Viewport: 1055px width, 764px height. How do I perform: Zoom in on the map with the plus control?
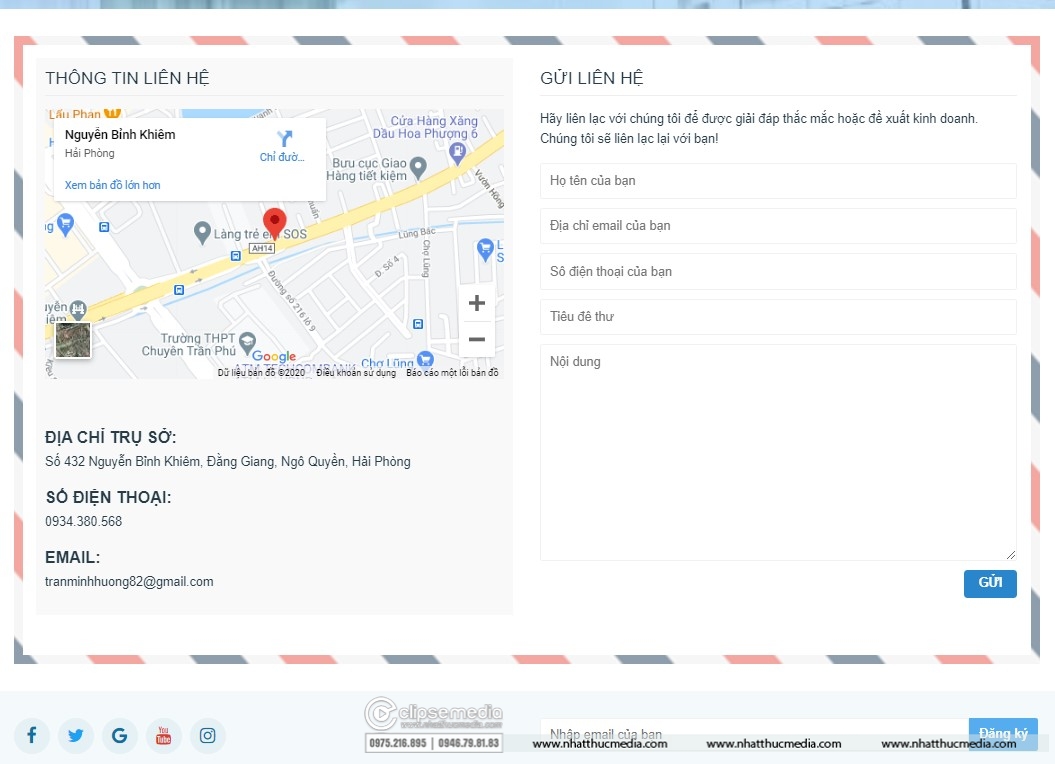coord(477,303)
